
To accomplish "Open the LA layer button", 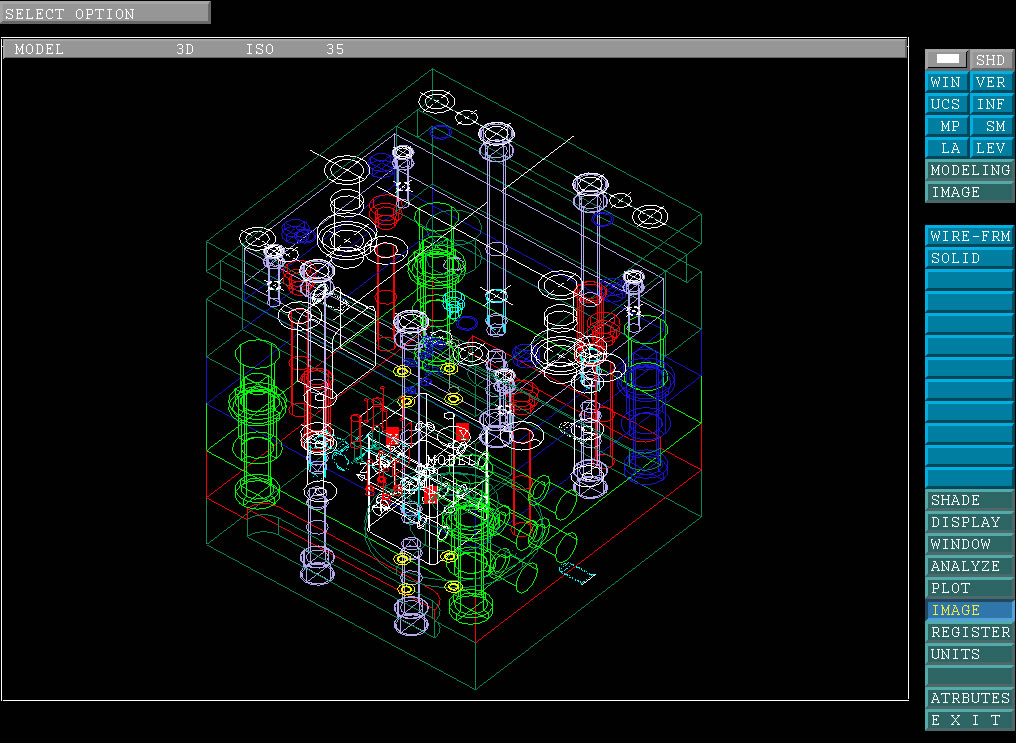I will click(x=946, y=148).
